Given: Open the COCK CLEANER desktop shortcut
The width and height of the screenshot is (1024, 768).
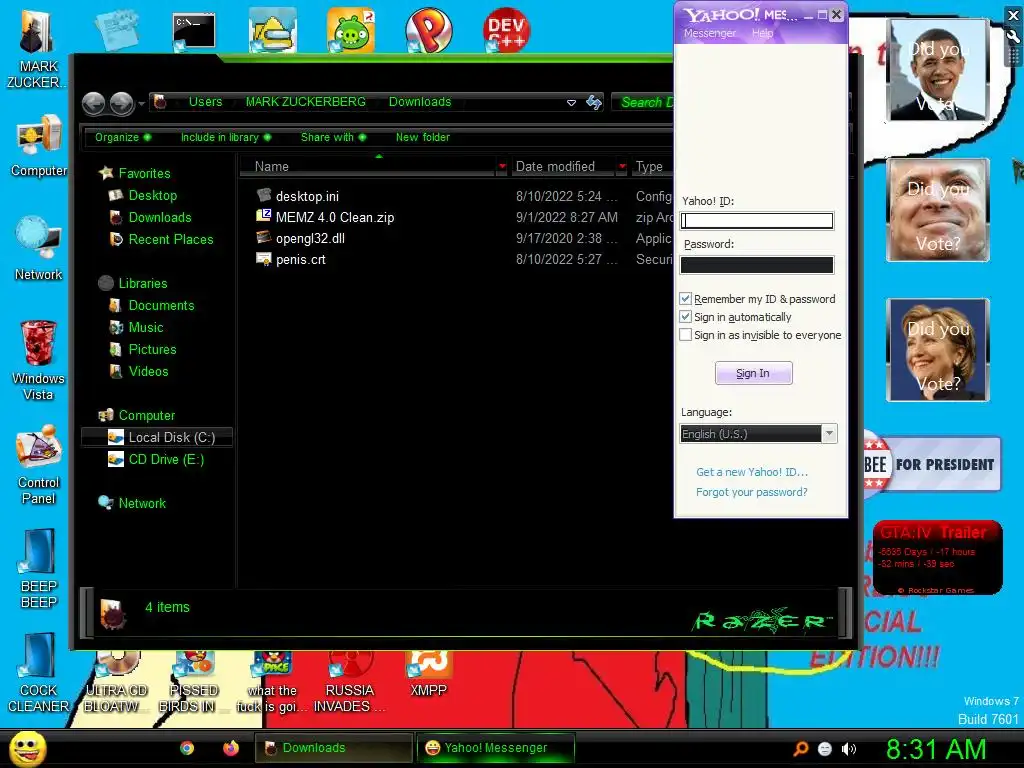Looking at the screenshot, I should pyautogui.click(x=39, y=673).
